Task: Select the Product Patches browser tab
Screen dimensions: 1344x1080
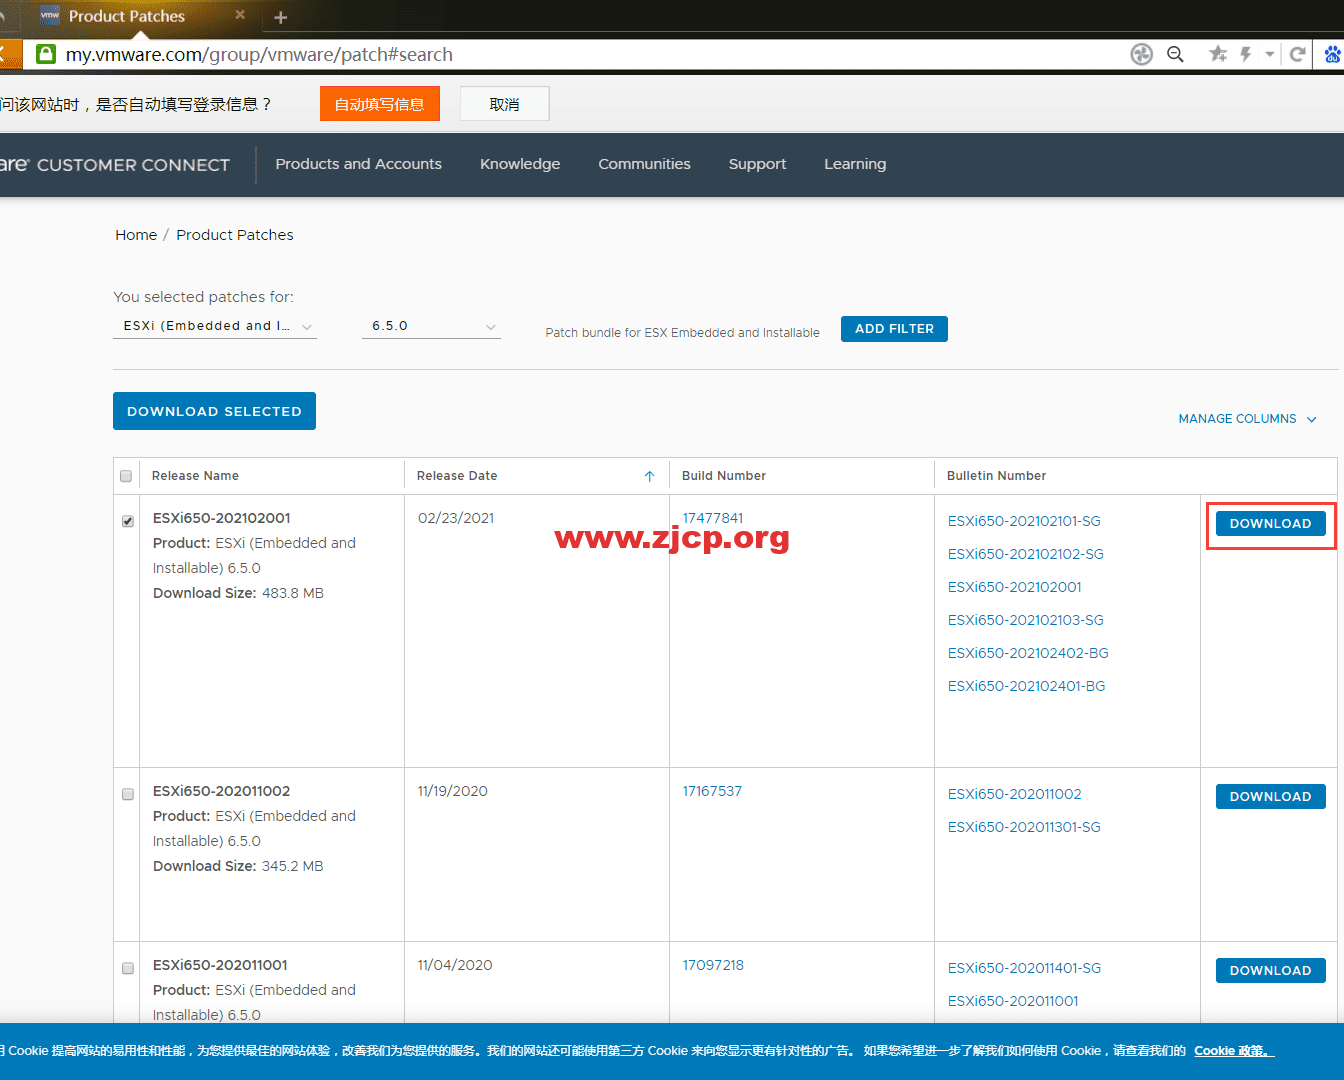Action: pos(140,16)
